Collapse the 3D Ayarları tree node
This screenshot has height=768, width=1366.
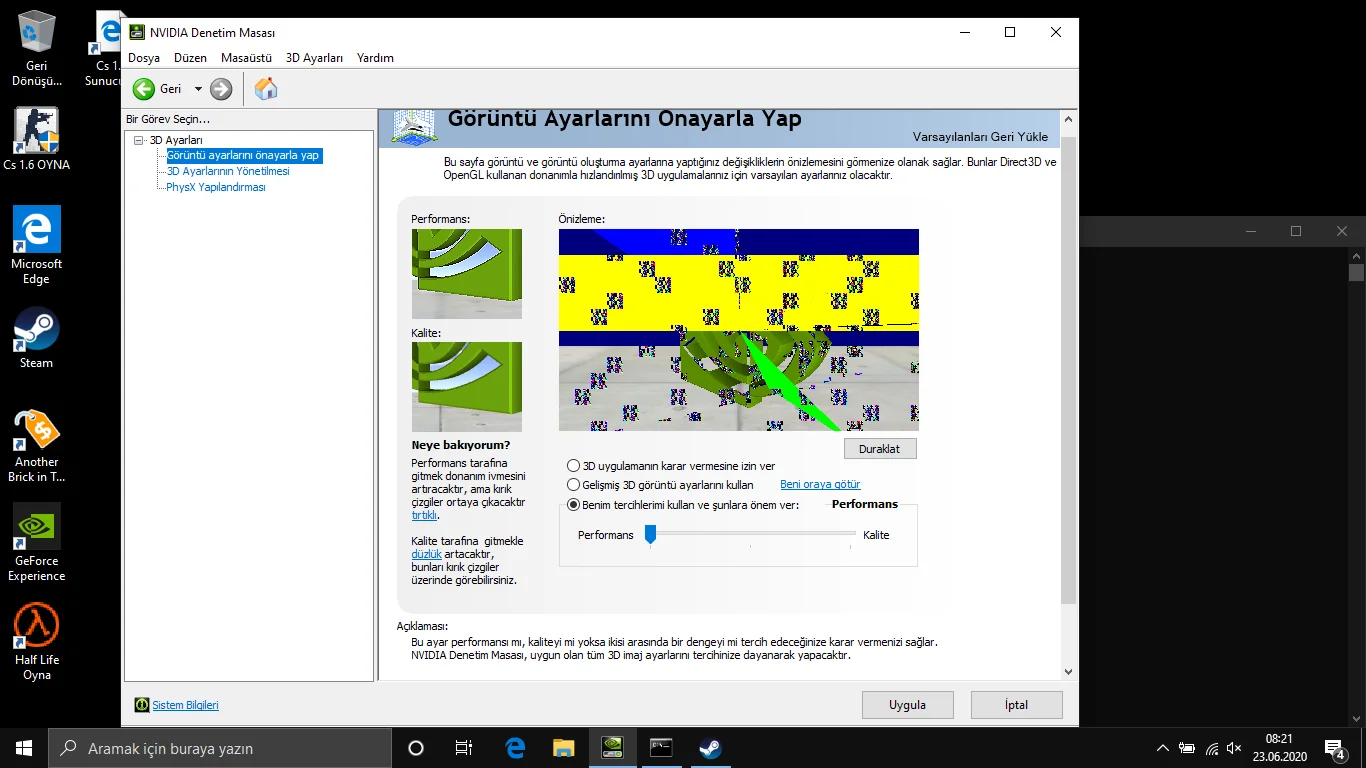139,140
